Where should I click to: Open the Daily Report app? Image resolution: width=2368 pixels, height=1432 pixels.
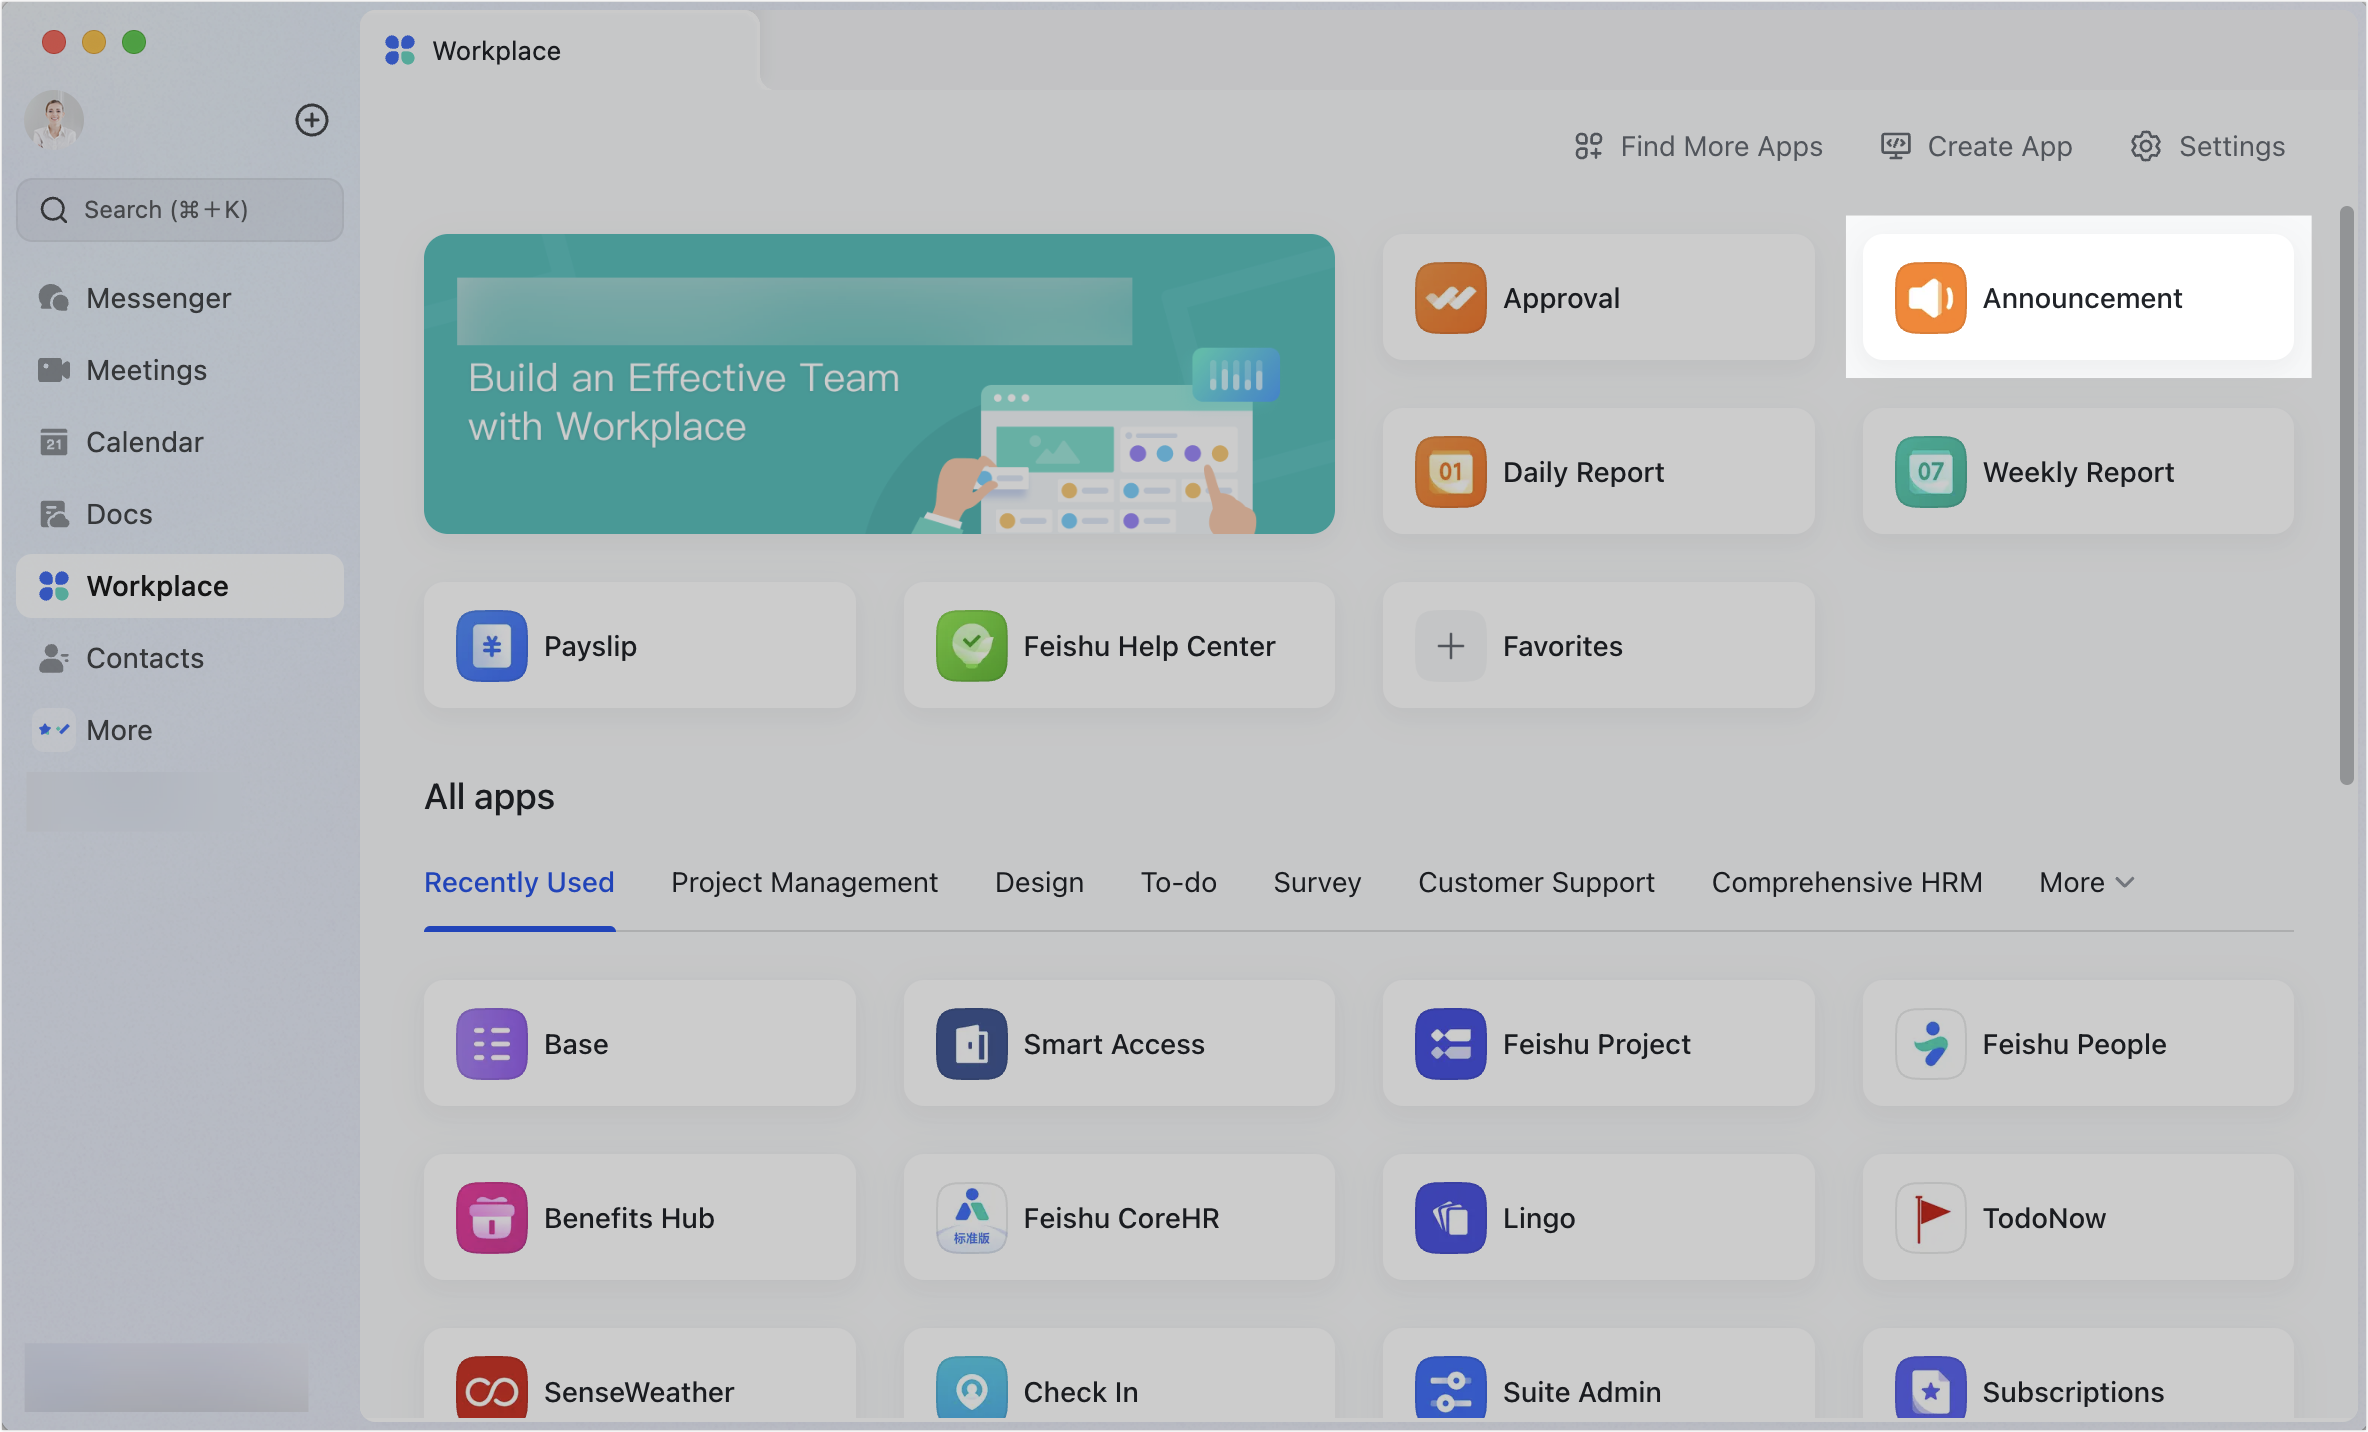point(1450,472)
